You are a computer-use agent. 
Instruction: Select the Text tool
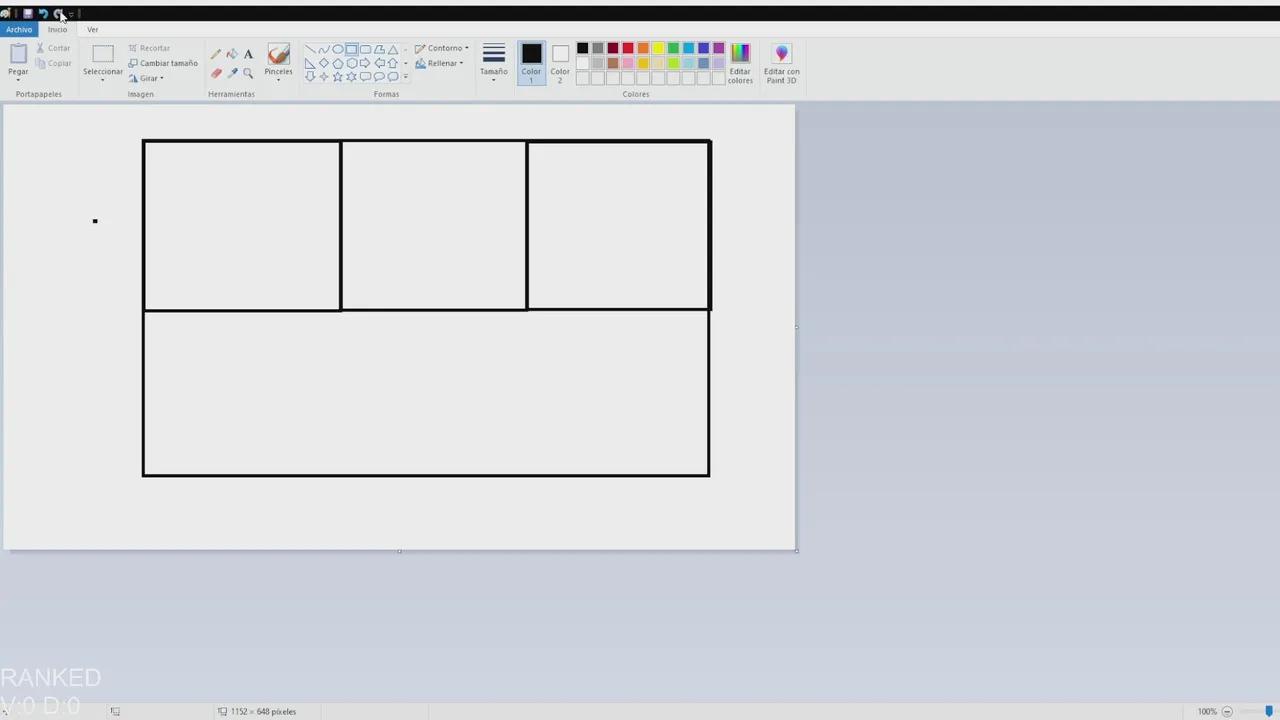(248, 53)
